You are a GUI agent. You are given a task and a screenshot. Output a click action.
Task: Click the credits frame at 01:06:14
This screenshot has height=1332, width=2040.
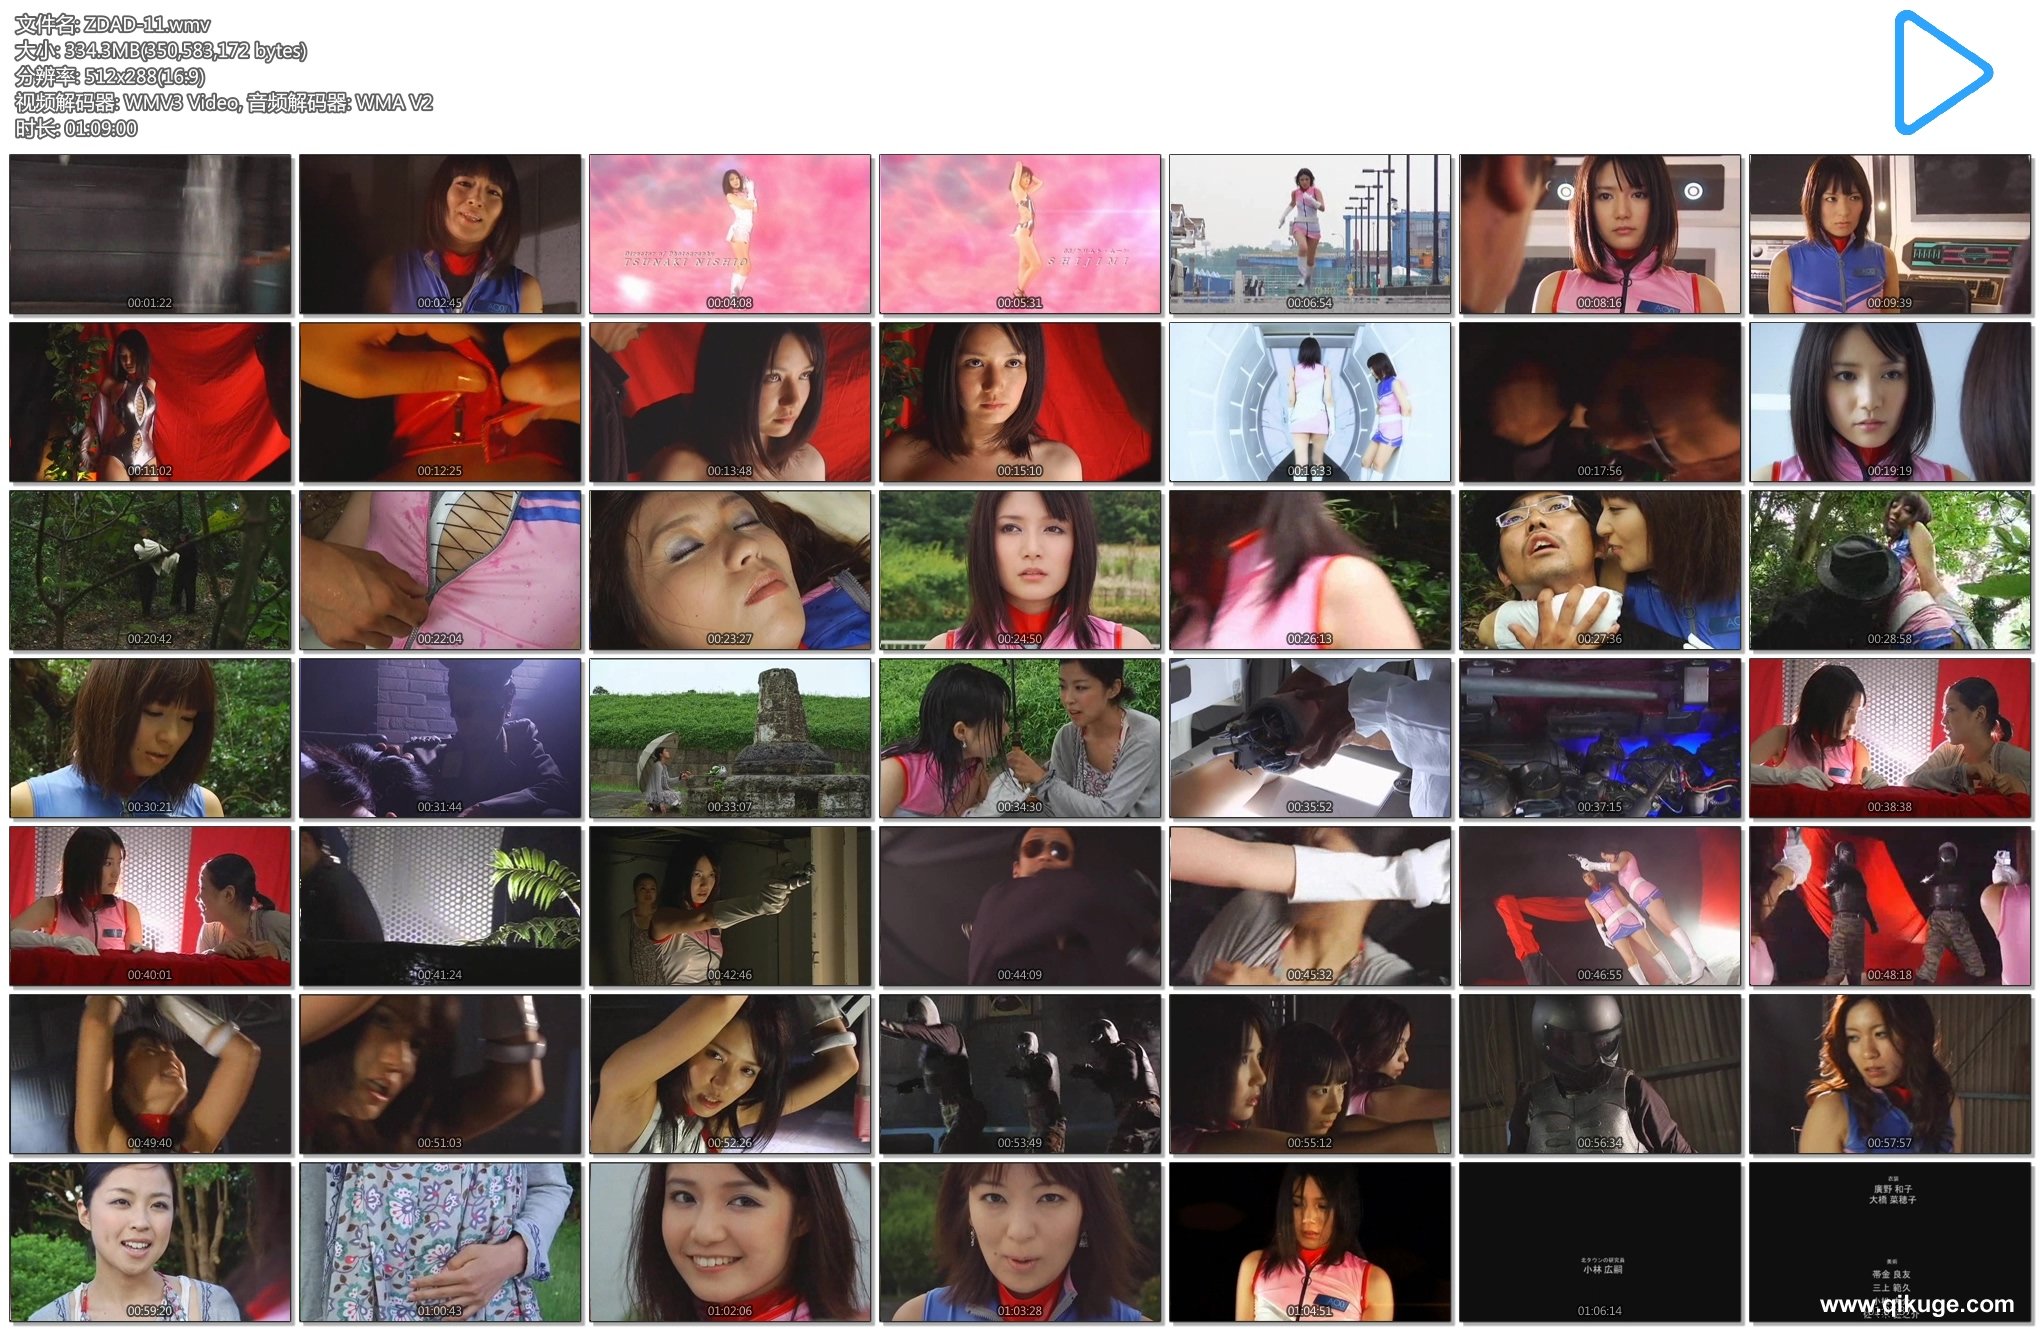(1600, 1242)
